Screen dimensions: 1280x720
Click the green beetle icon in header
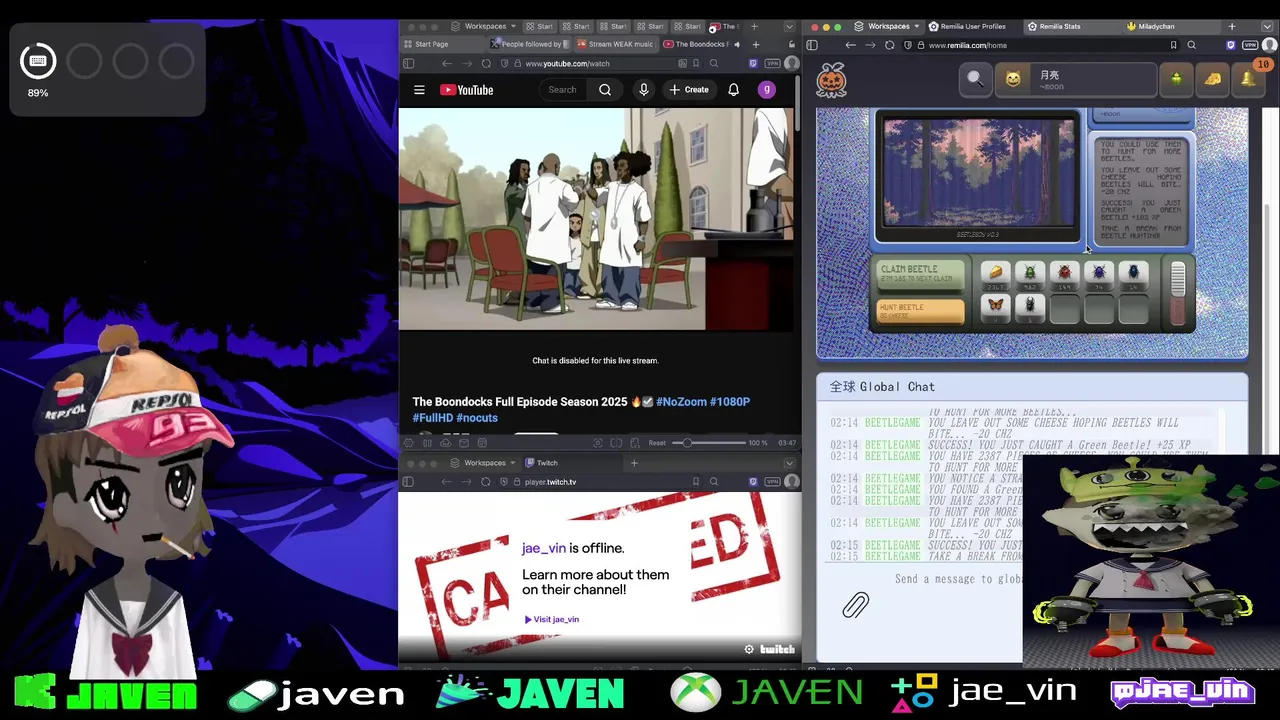pos(1176,79)
